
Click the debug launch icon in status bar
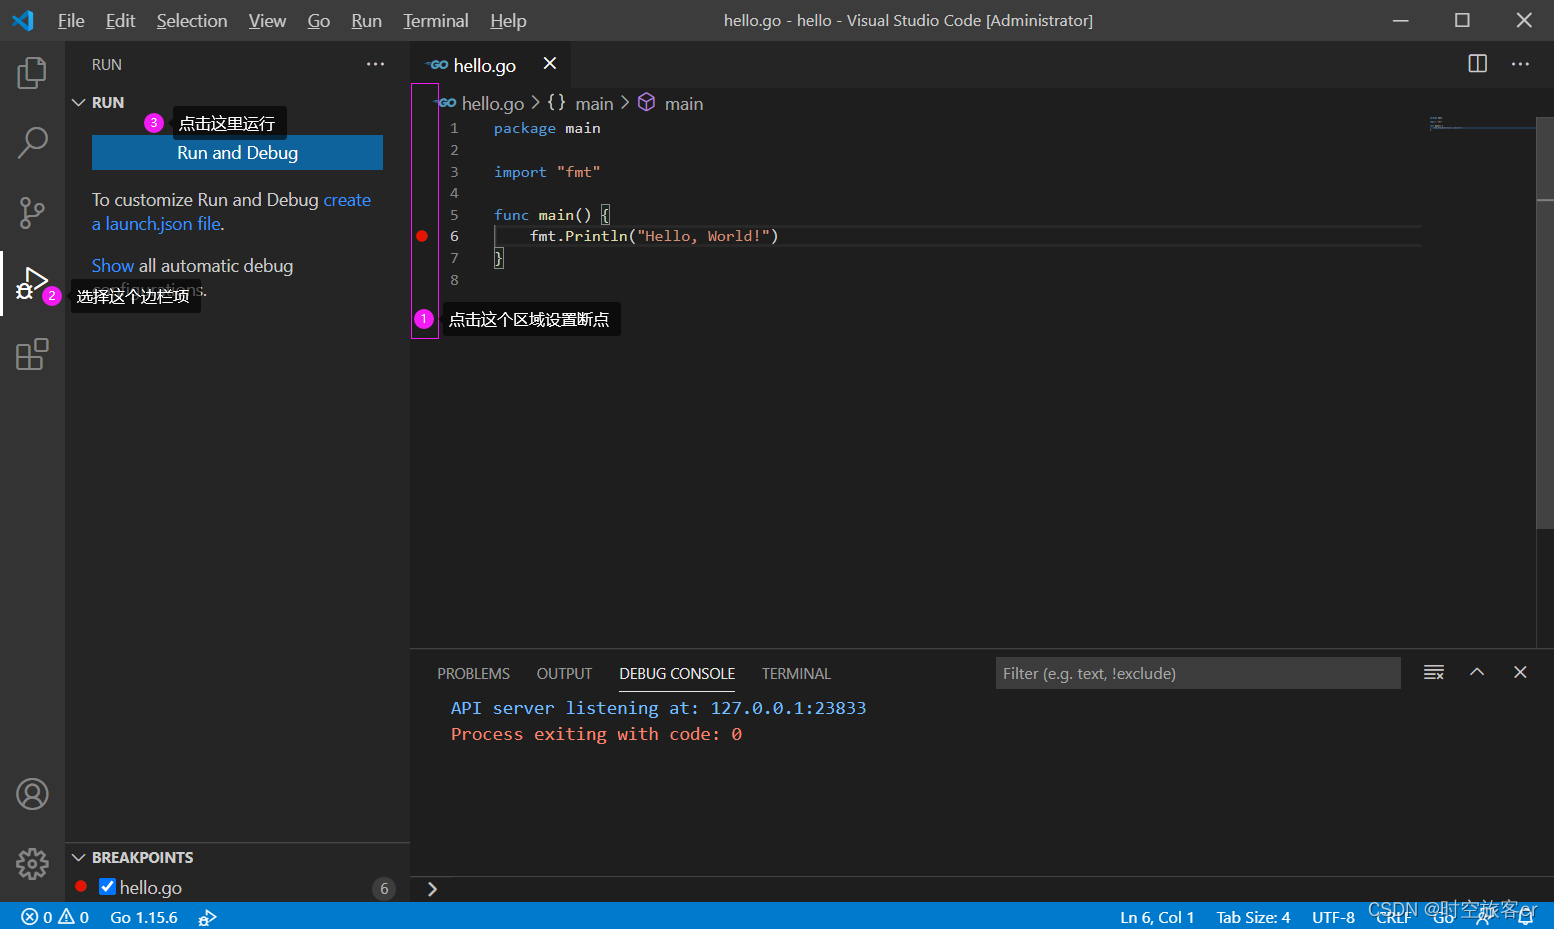coord(207,917)
